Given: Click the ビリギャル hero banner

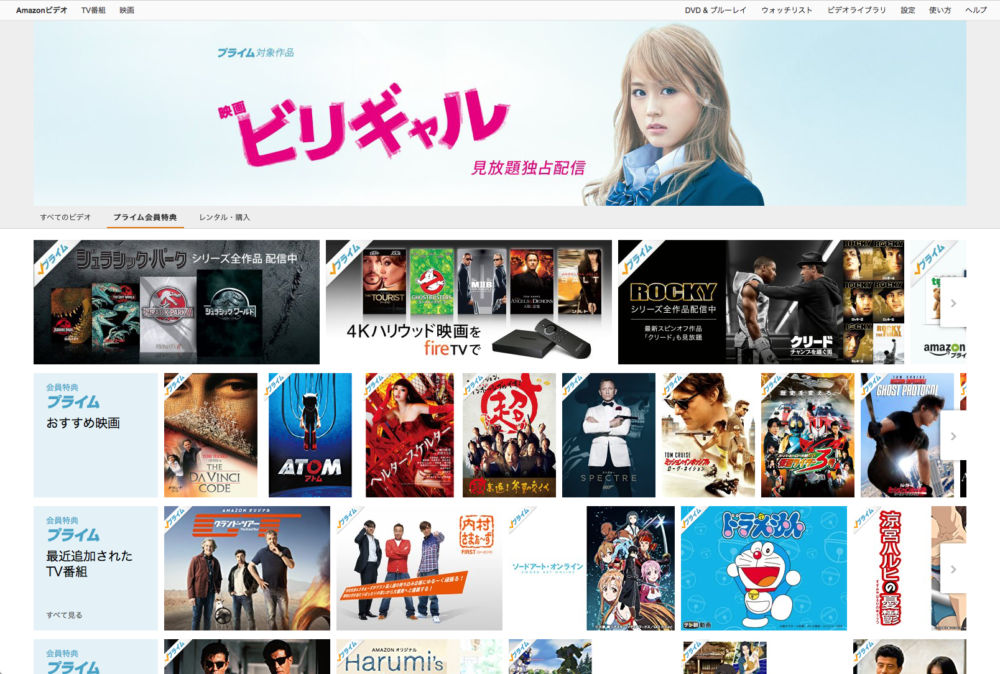Looking at the screenshot, I should click(499, 113).
